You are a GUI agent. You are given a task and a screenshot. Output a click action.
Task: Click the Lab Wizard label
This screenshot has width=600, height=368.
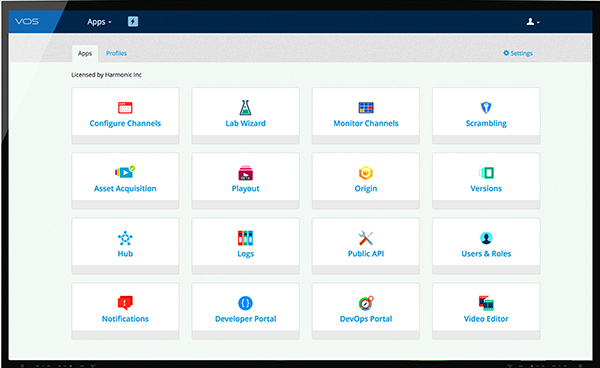point(245,123)
